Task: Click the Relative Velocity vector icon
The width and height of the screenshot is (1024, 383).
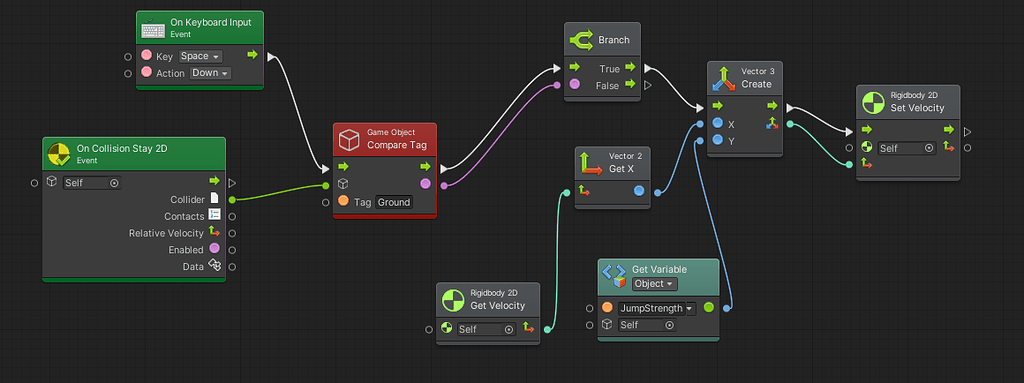Action: [214, 232]
